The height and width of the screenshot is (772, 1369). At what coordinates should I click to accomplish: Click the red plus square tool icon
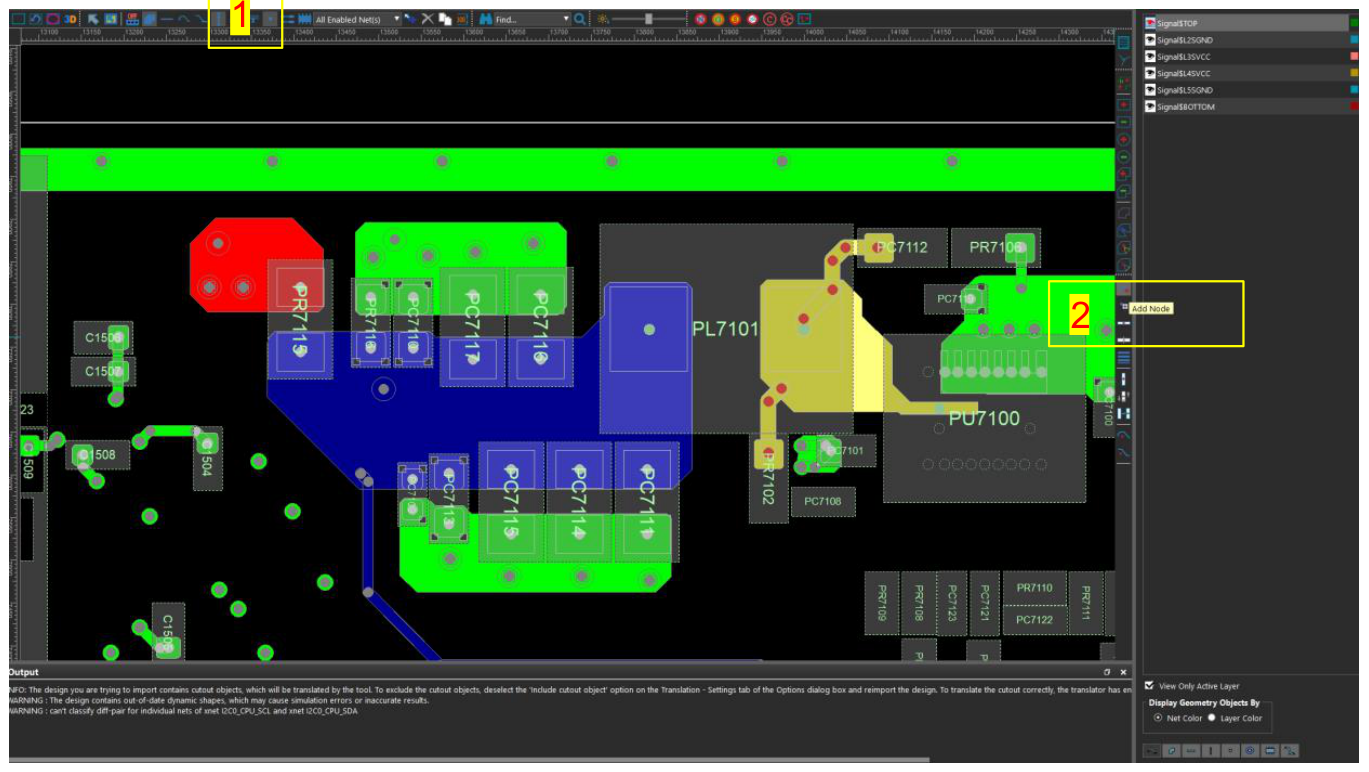click(x=1124, y=106)
